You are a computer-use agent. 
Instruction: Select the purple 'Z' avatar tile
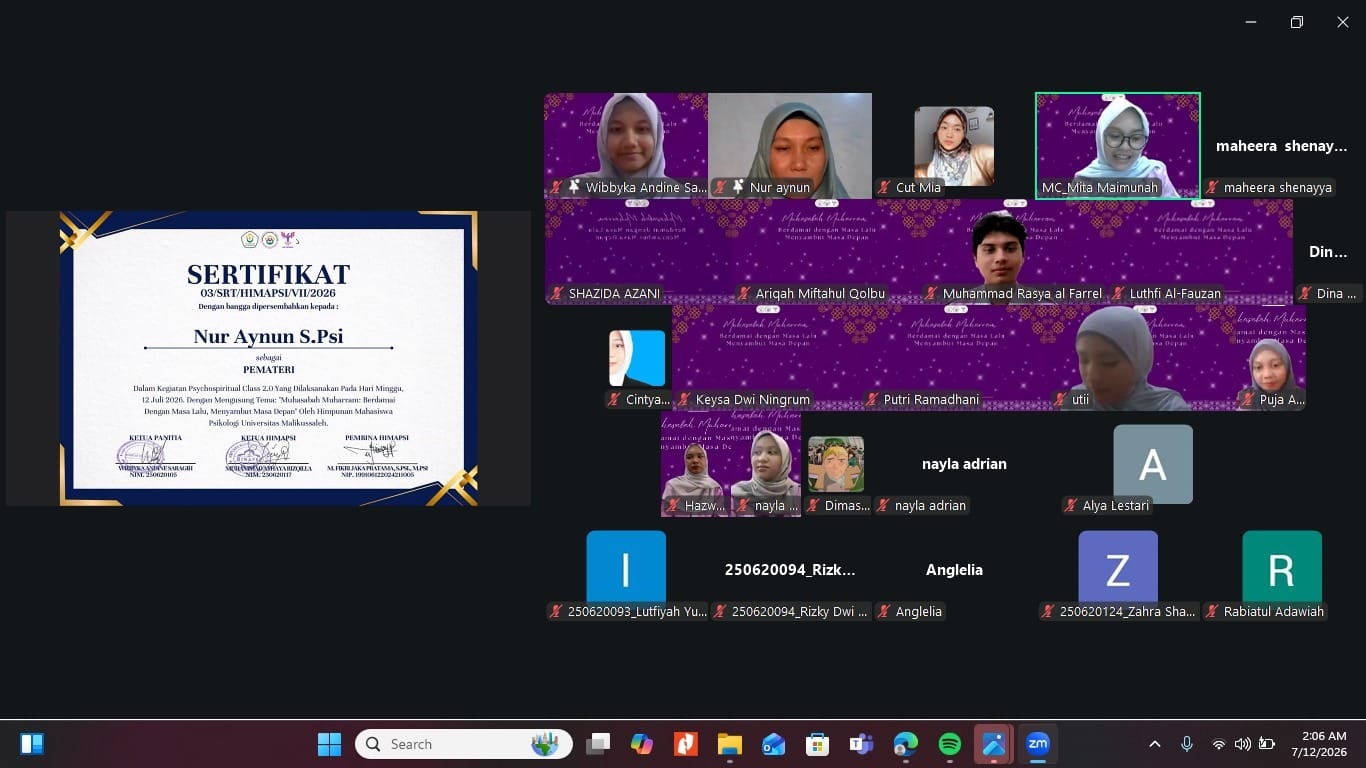1118,570
